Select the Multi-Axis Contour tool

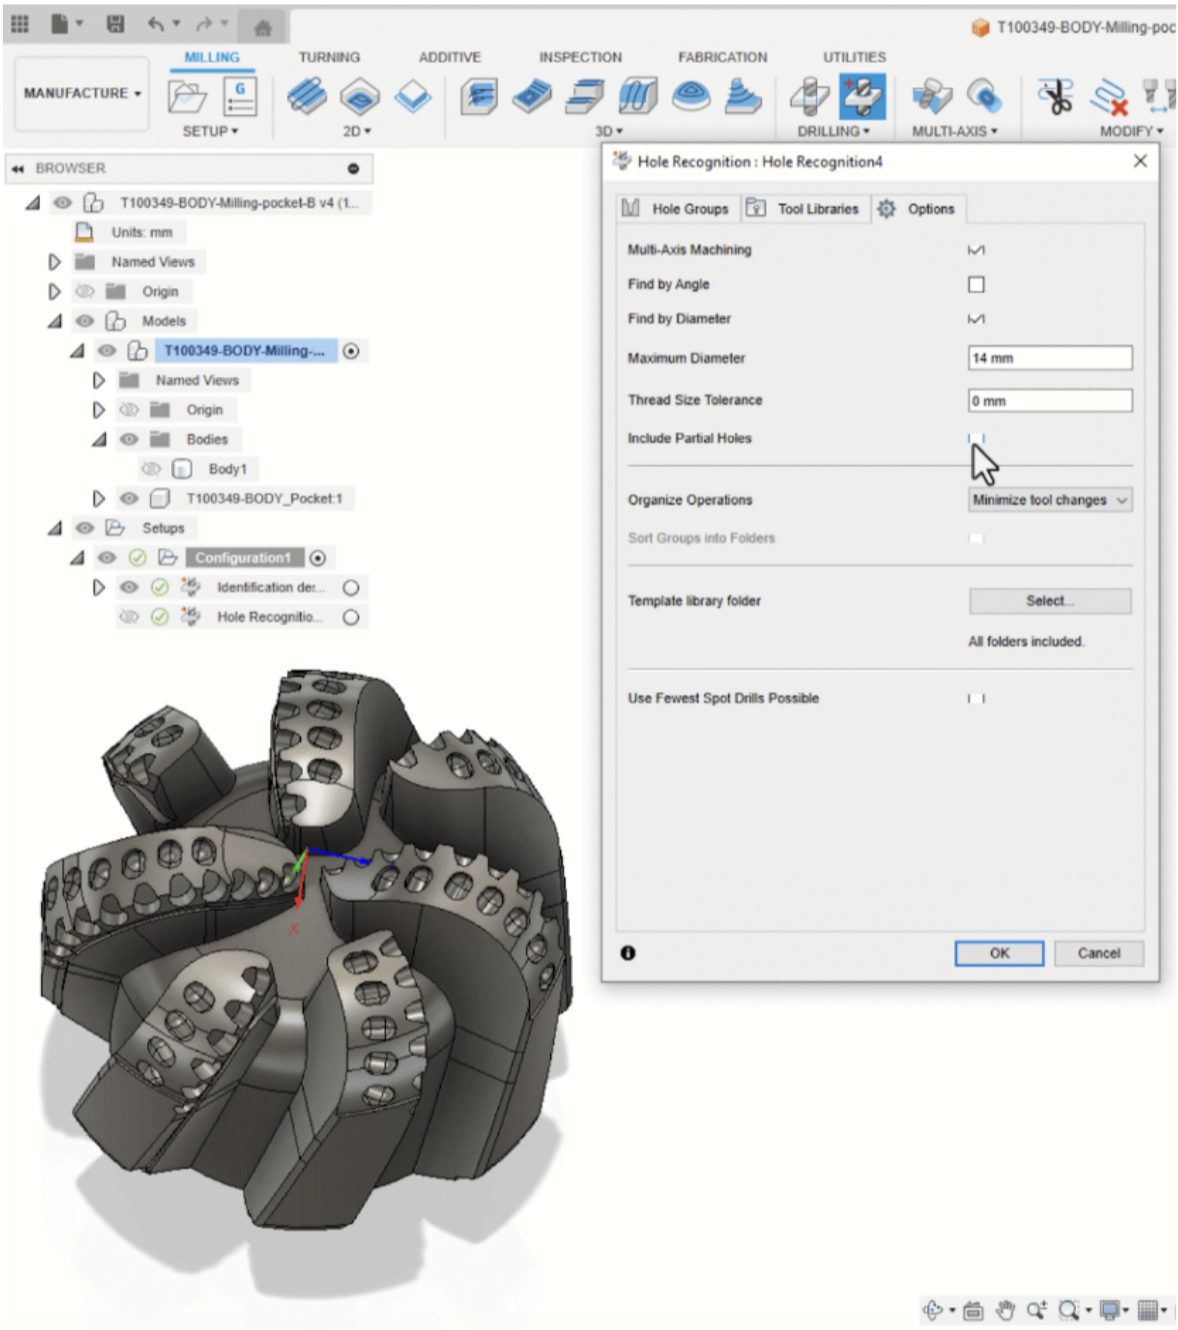pyautogui.click(x=985, y=97)
